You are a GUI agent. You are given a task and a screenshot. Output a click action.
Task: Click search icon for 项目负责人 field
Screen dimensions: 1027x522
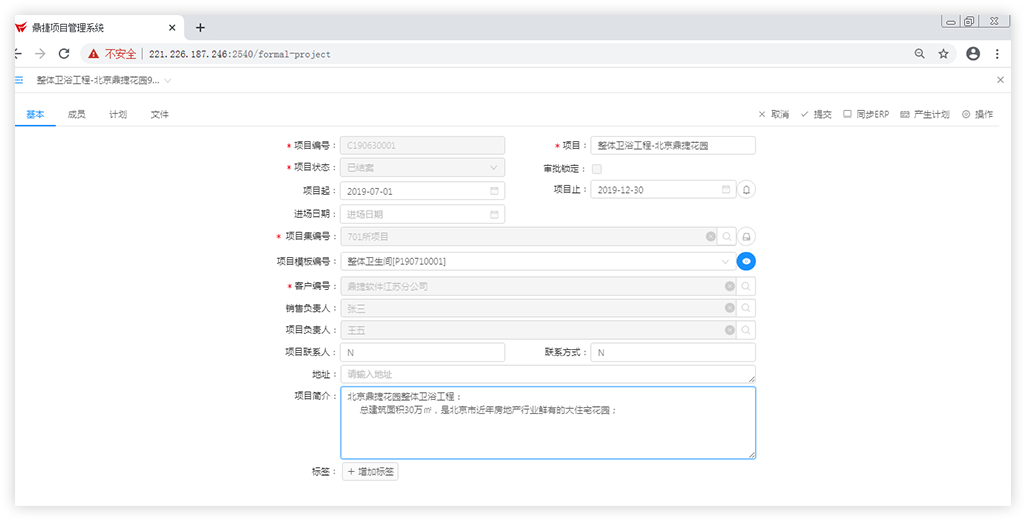[746, 330]
